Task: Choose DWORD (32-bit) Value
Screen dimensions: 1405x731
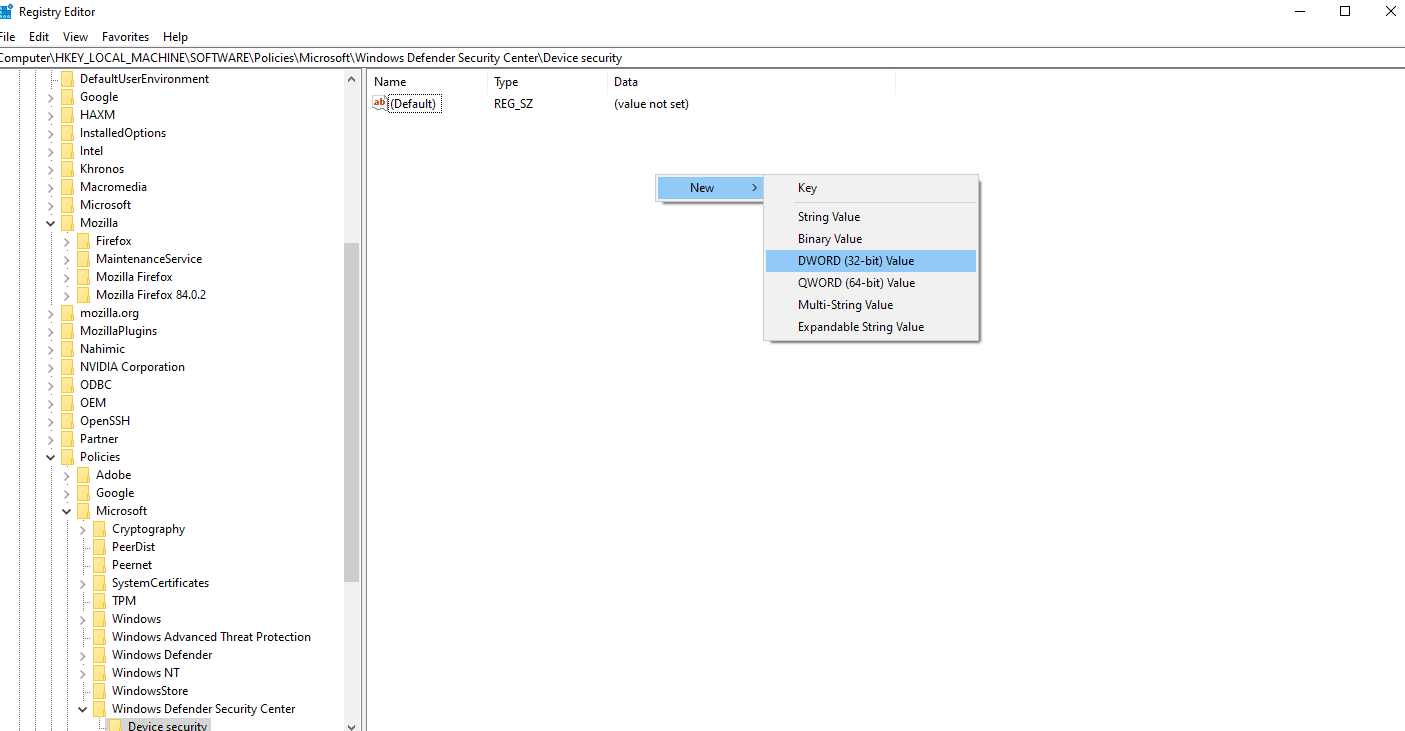Action: coord(871,261)
